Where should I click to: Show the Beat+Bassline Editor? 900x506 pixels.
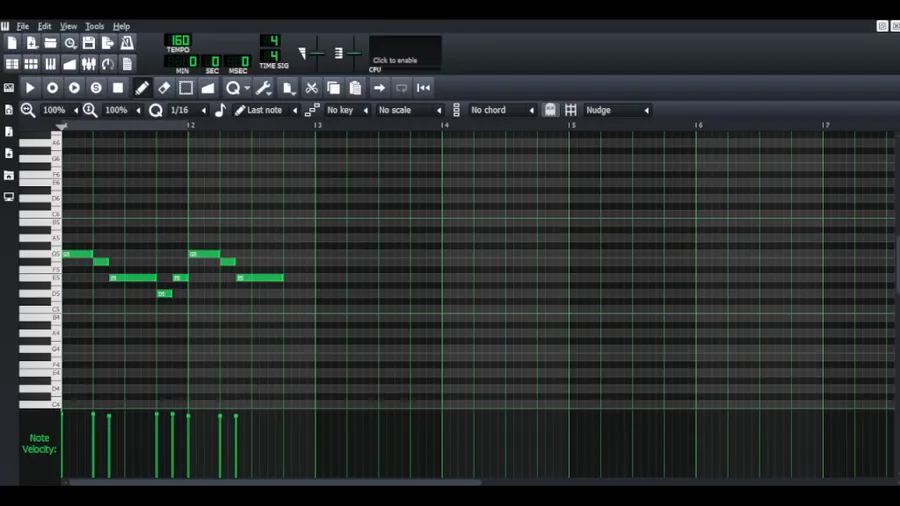32,64
